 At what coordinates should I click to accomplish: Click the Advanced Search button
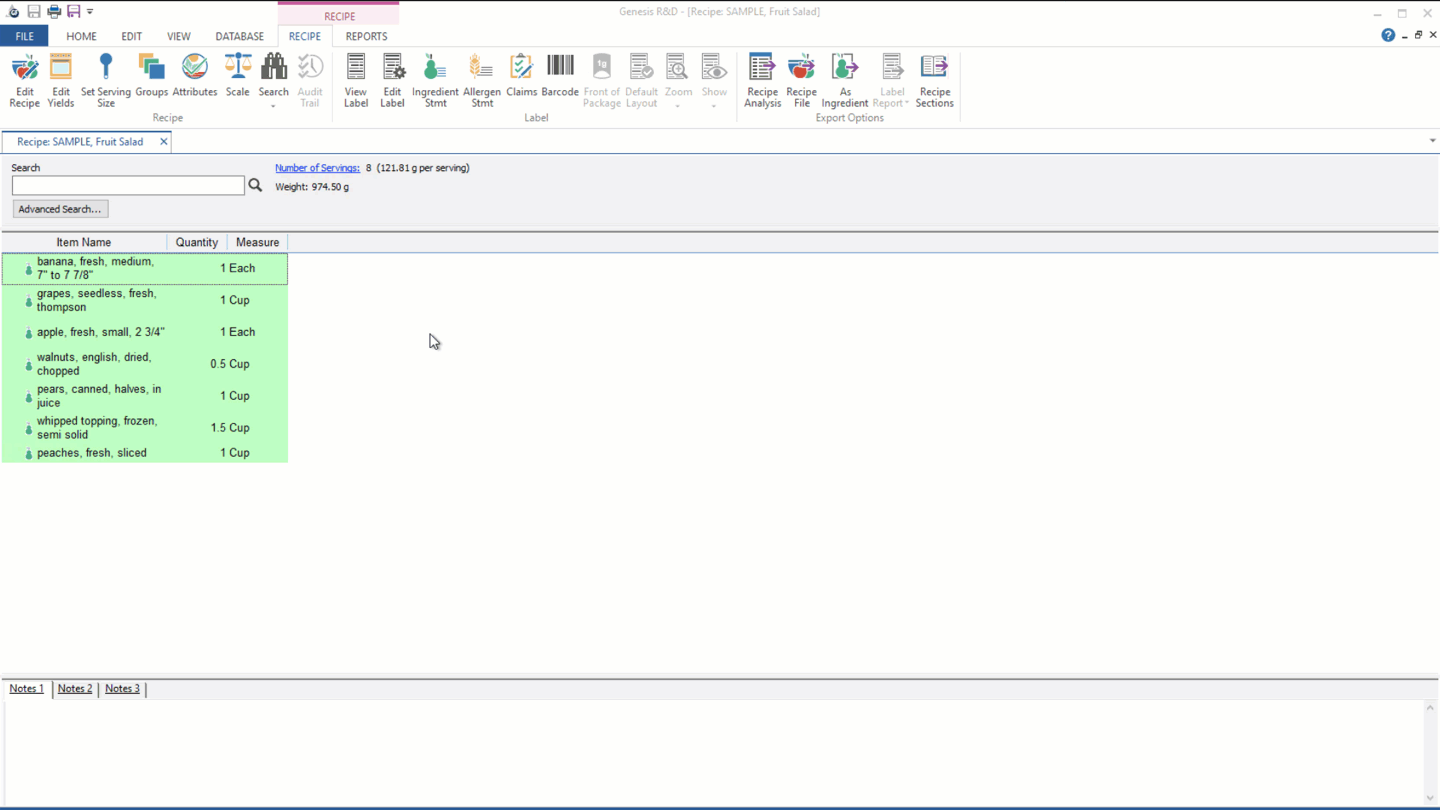(x=60, y=209)
